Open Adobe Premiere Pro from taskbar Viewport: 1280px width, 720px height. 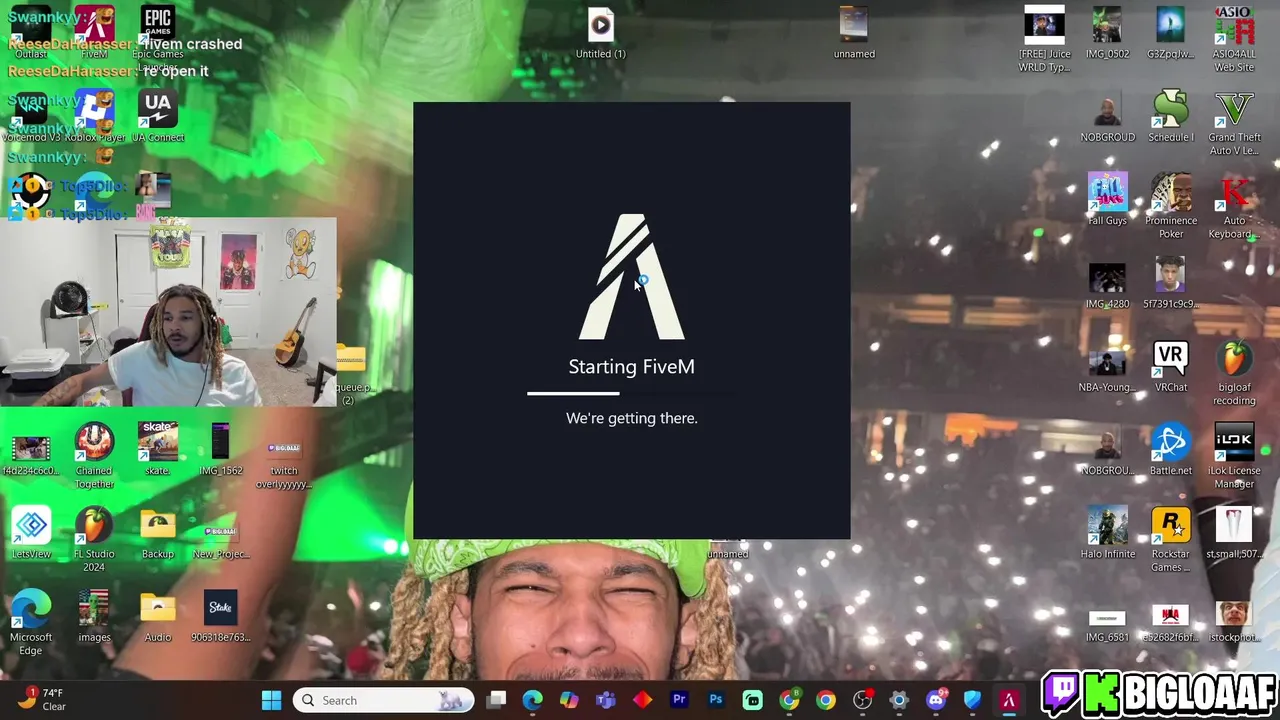pos(679,700)
